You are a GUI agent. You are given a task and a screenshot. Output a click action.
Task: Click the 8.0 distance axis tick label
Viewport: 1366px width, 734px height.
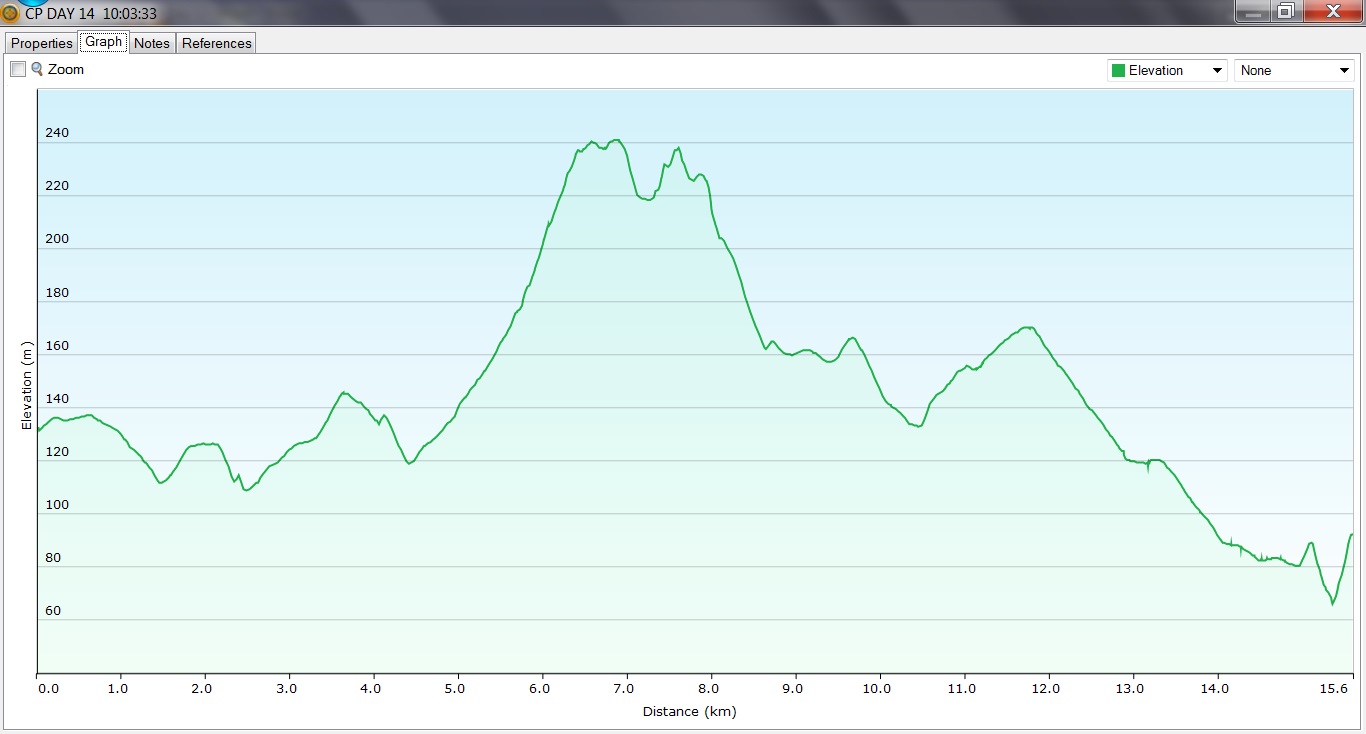pyautogui.click(x=710, y=689)
